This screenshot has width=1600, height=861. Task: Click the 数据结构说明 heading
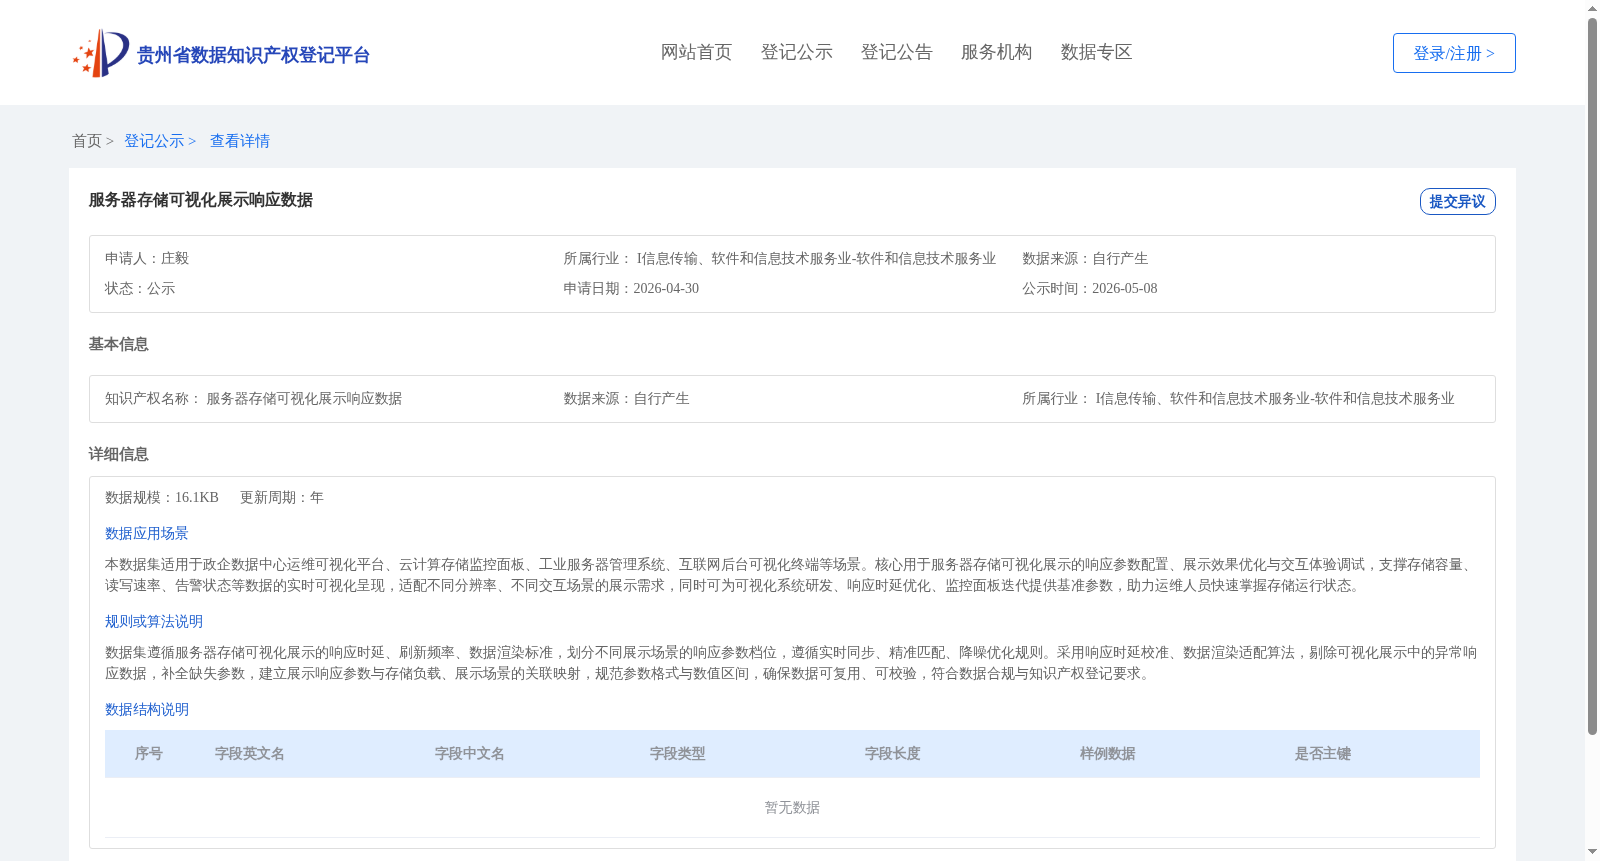pyautogui.click(x=147, y=709)
